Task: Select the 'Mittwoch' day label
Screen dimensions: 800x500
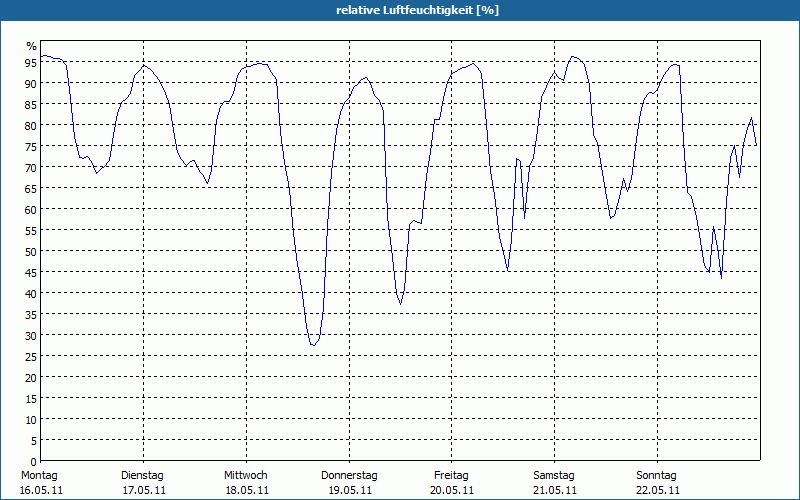Action: 246,475
